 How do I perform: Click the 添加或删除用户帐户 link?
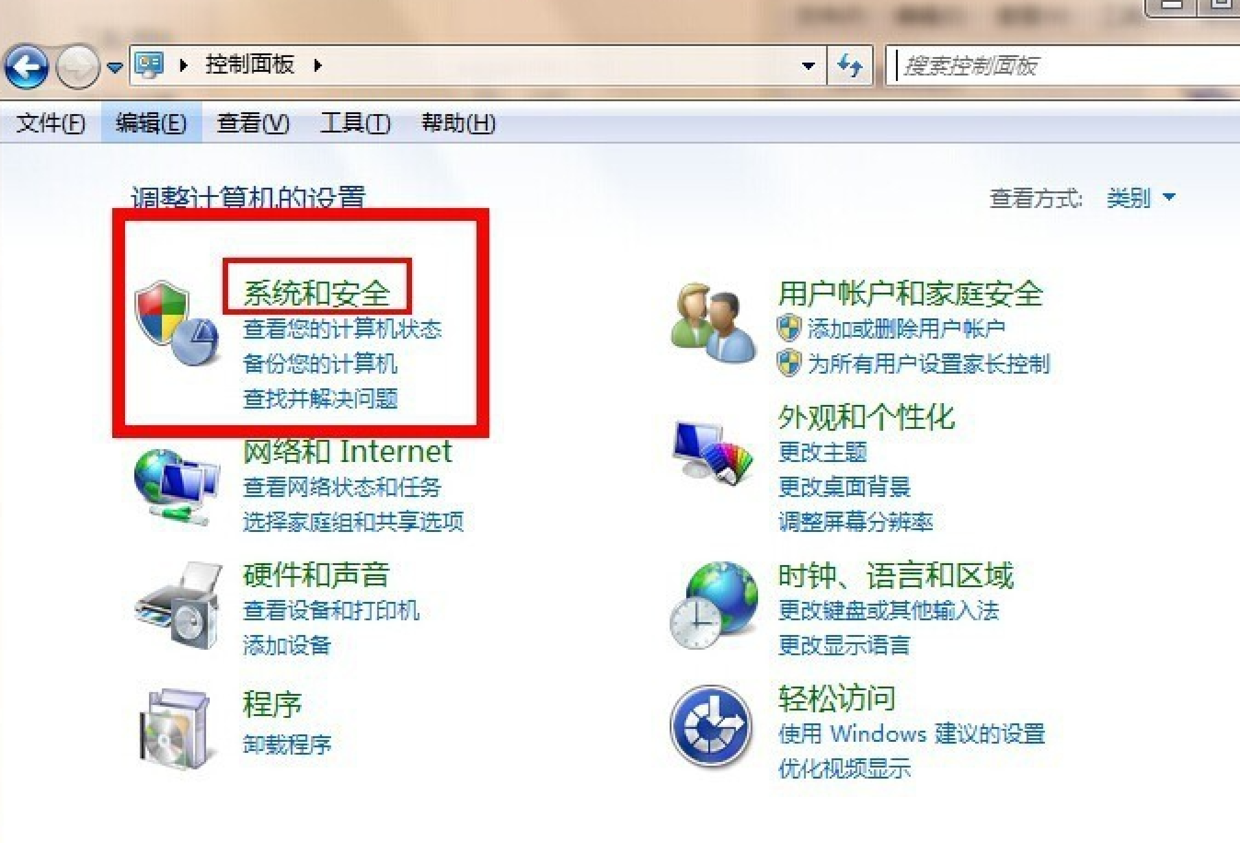[906, 328]
